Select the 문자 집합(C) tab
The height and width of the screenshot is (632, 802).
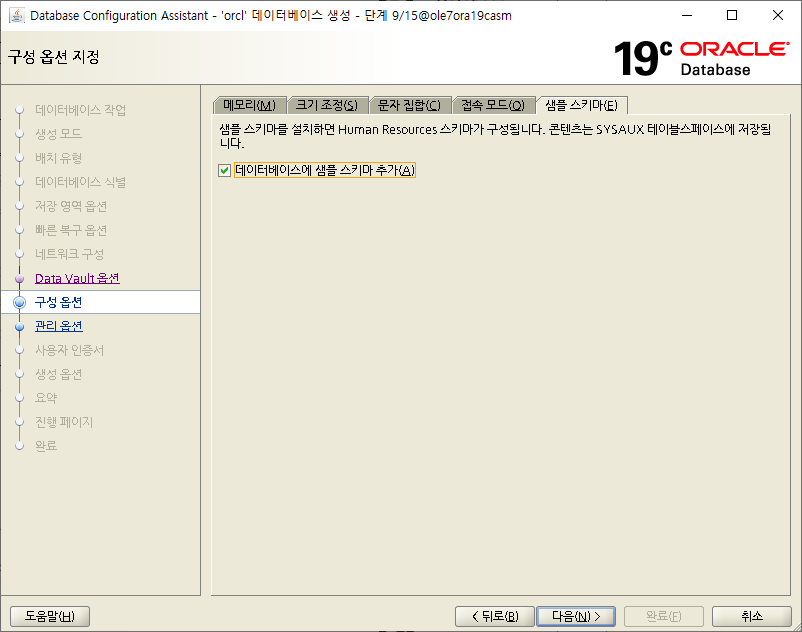(409, 105)
